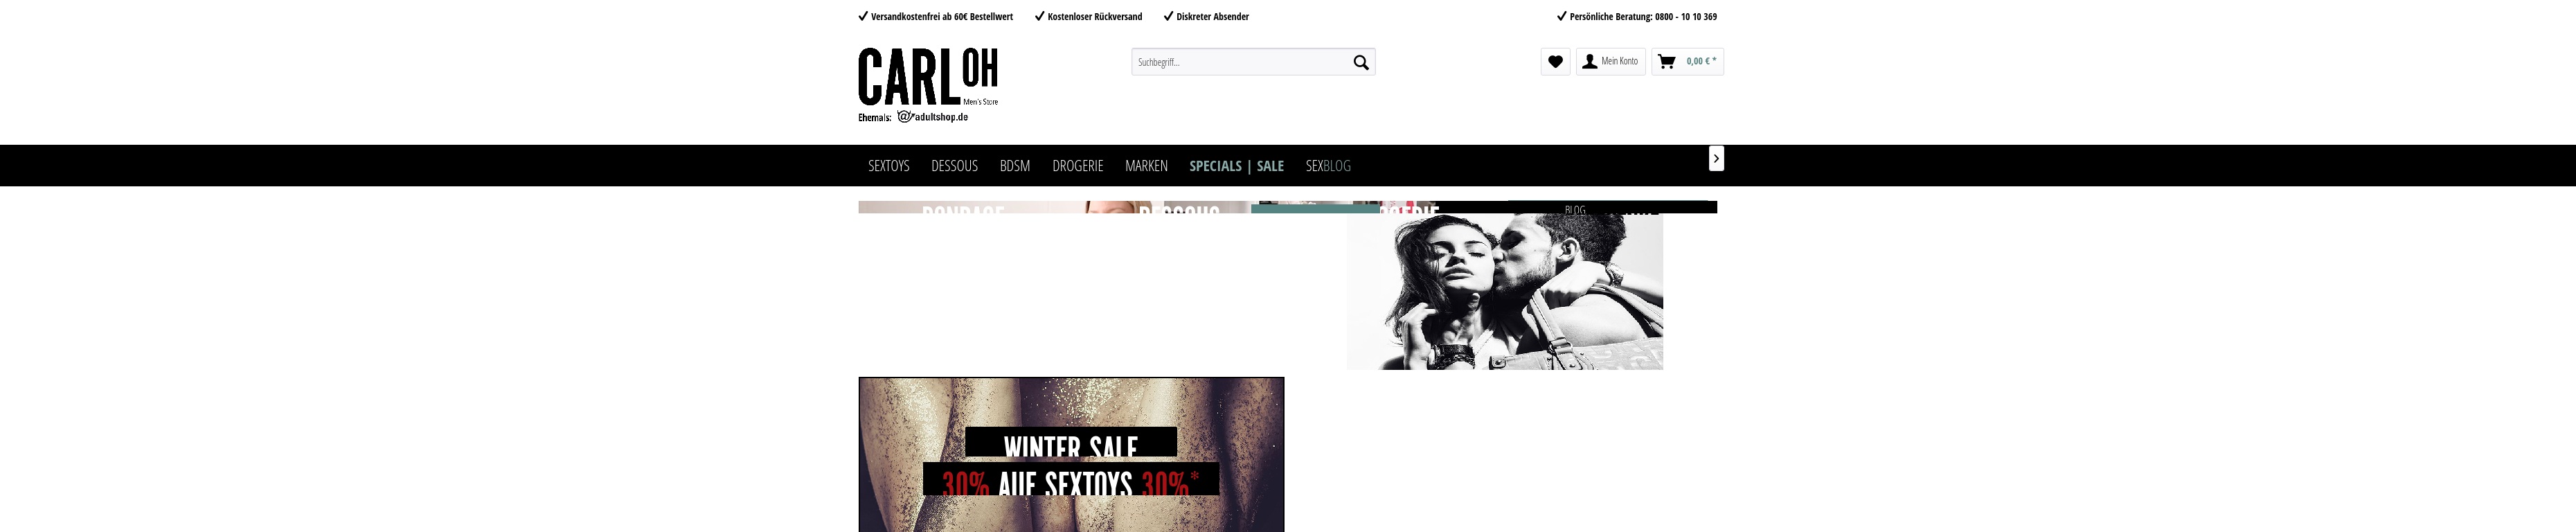Open the MARKEN menu category
The height and width of the screenshot is (532, 2576).
(1146, 166)
